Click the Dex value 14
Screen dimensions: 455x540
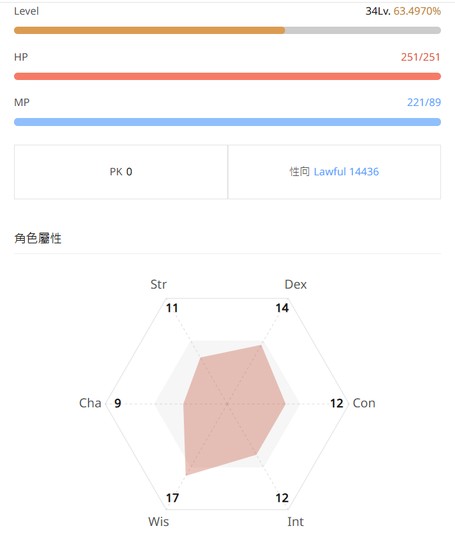coord(282,308)
